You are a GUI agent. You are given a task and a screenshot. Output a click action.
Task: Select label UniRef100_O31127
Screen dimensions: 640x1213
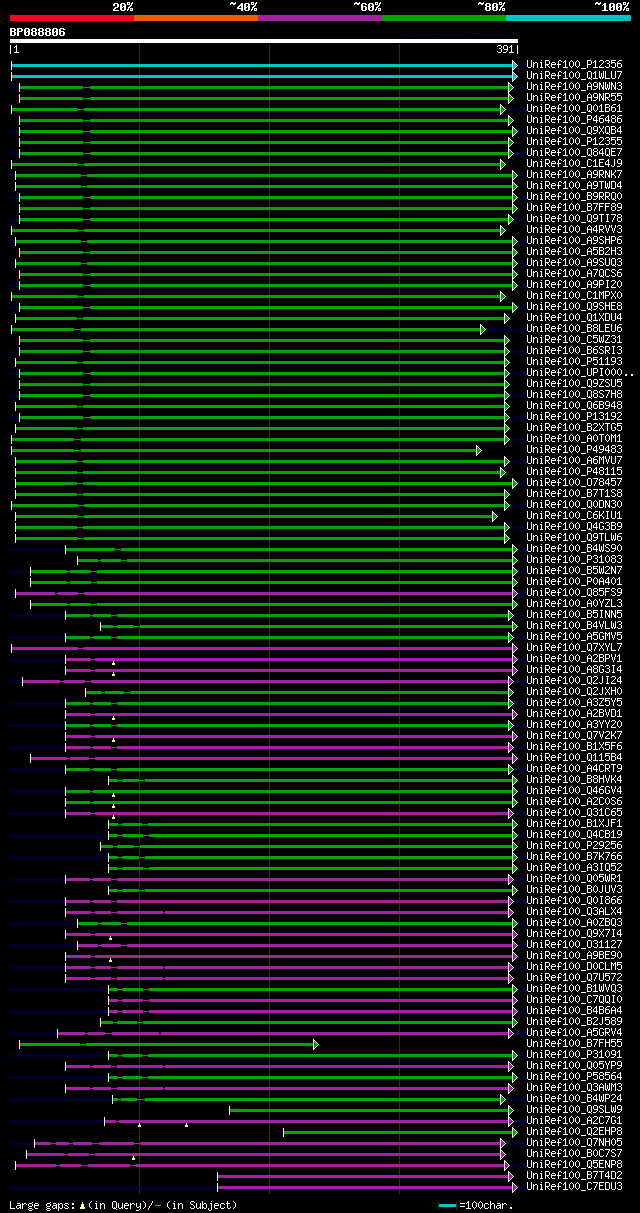tap(574, 944)
